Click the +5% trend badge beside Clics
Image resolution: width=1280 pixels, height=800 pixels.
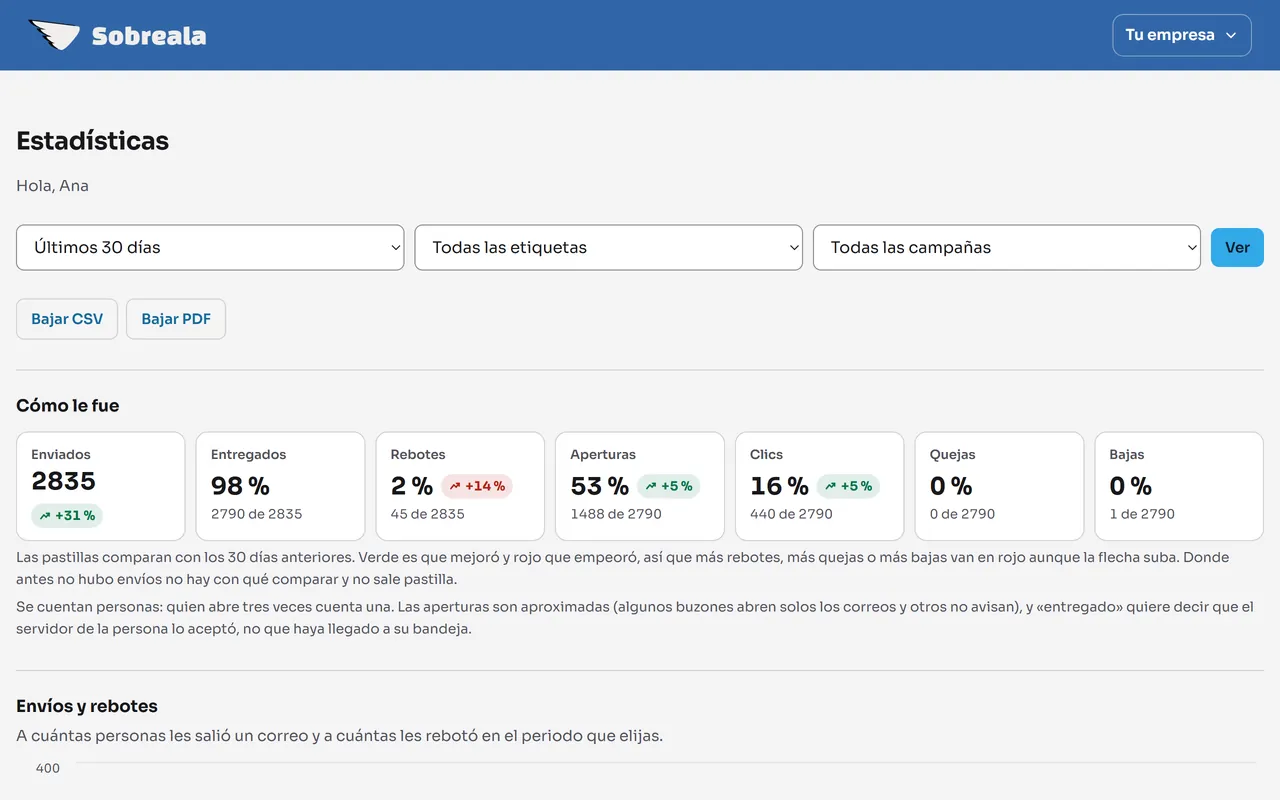pos(848,486)
